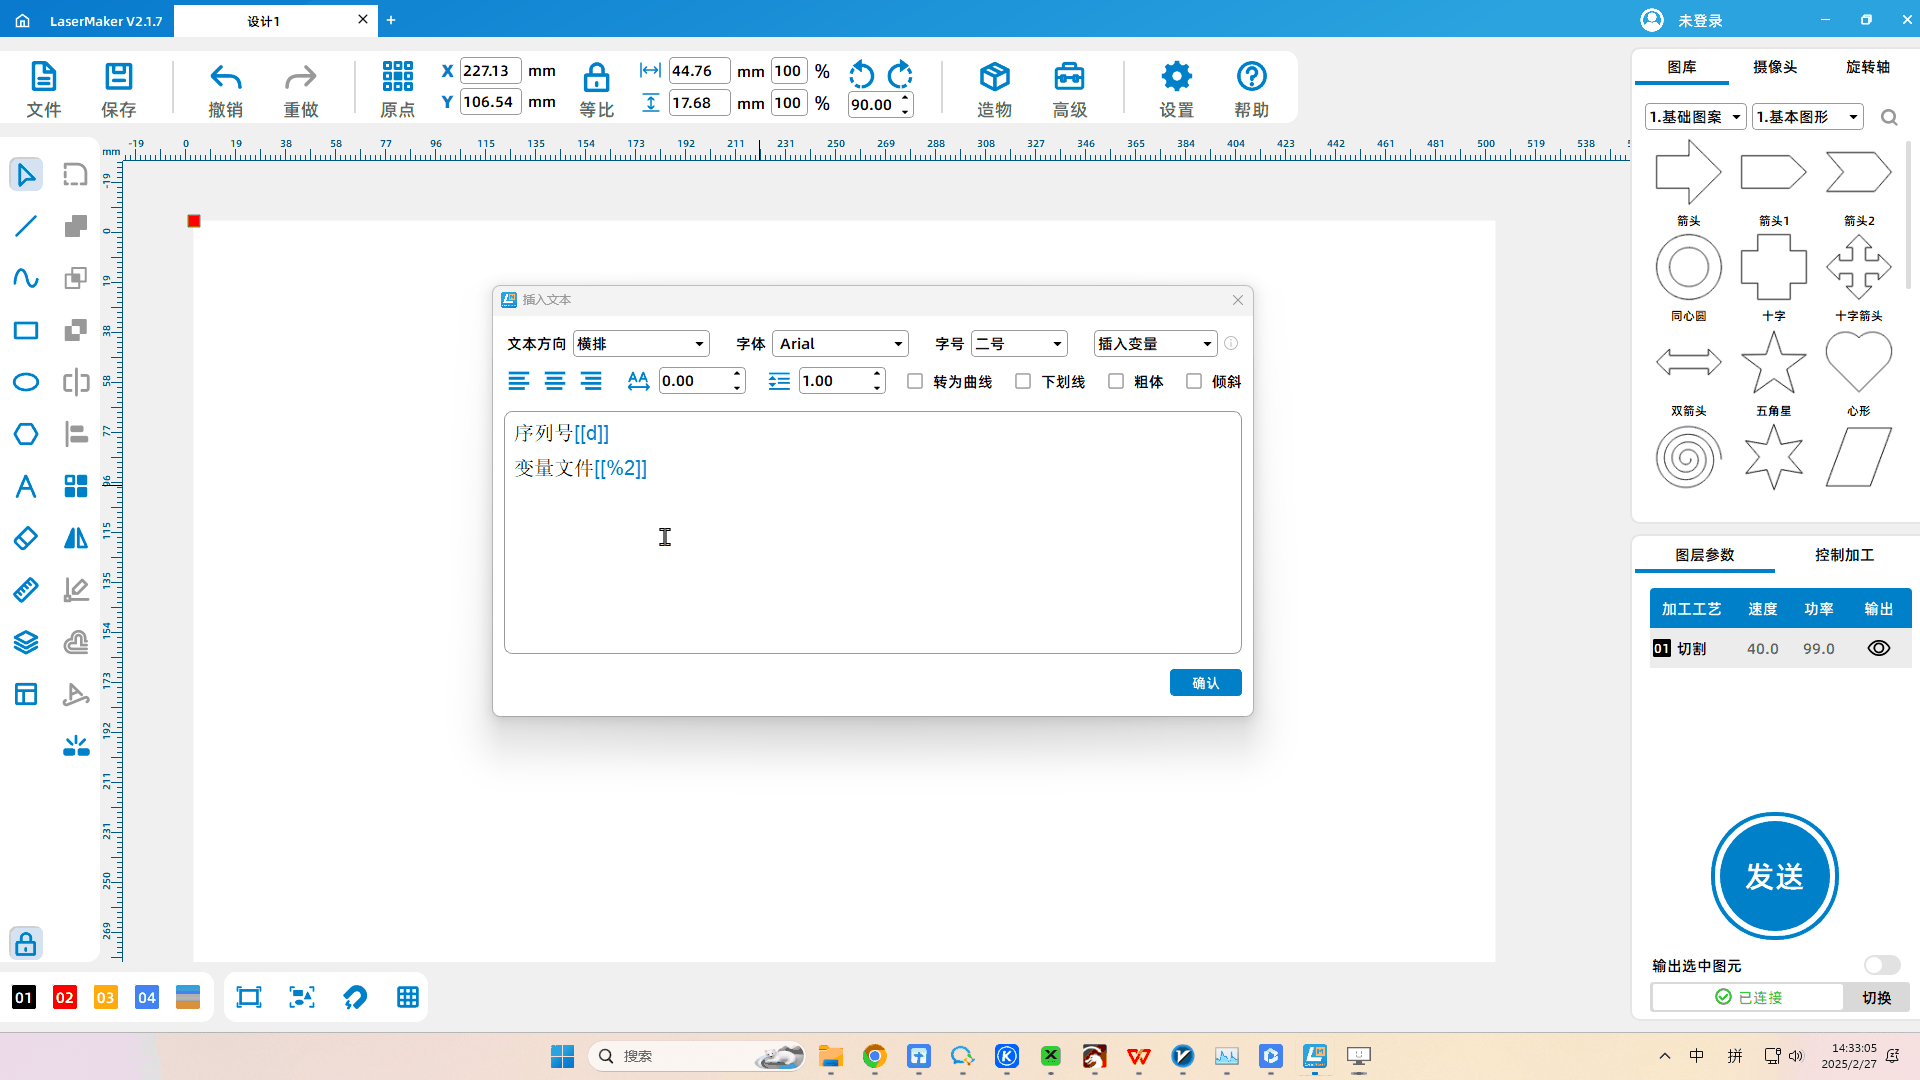Switch to the 旋转轴 tab

click(x=1868, y=67)
